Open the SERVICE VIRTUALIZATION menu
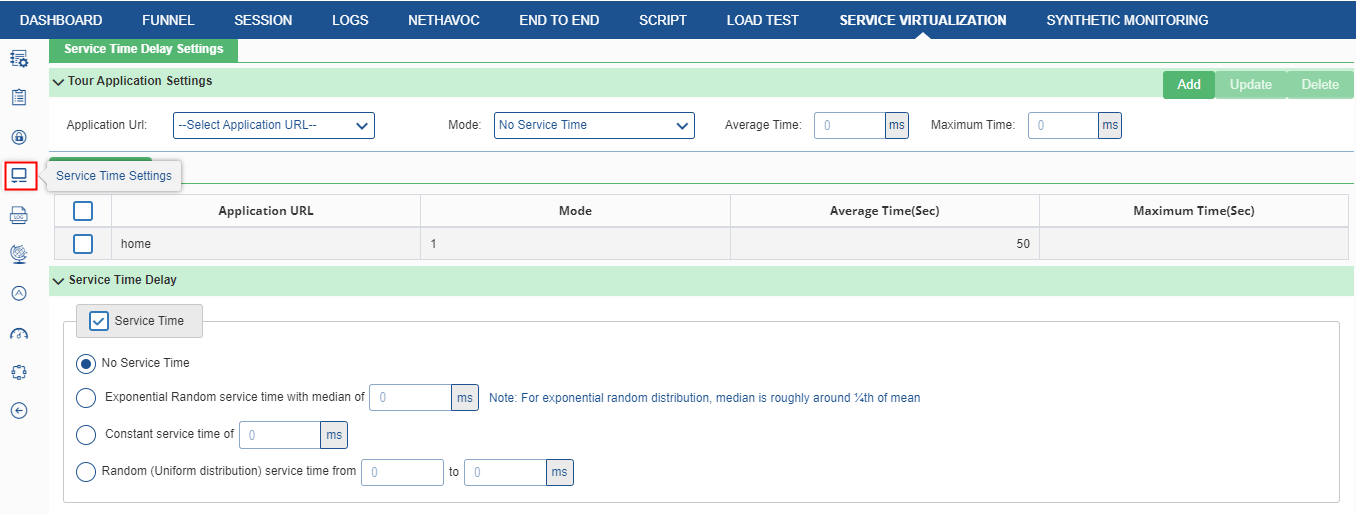The image size is (1356, 515). [923, 20]
